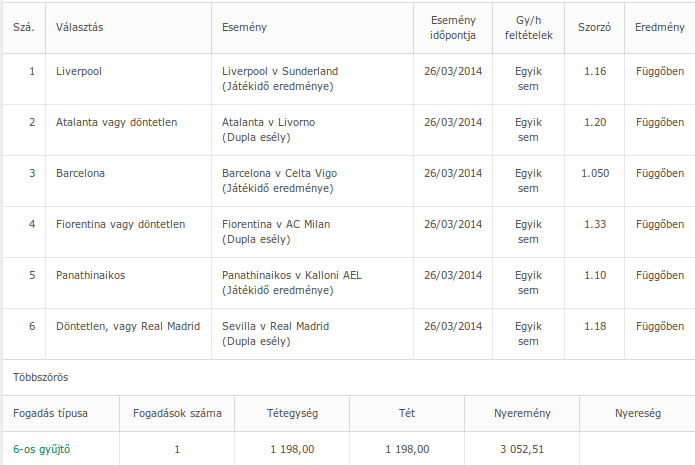Click the "Gy/h feltételek" column header
The image size is (695, 465).
[528, 27]
